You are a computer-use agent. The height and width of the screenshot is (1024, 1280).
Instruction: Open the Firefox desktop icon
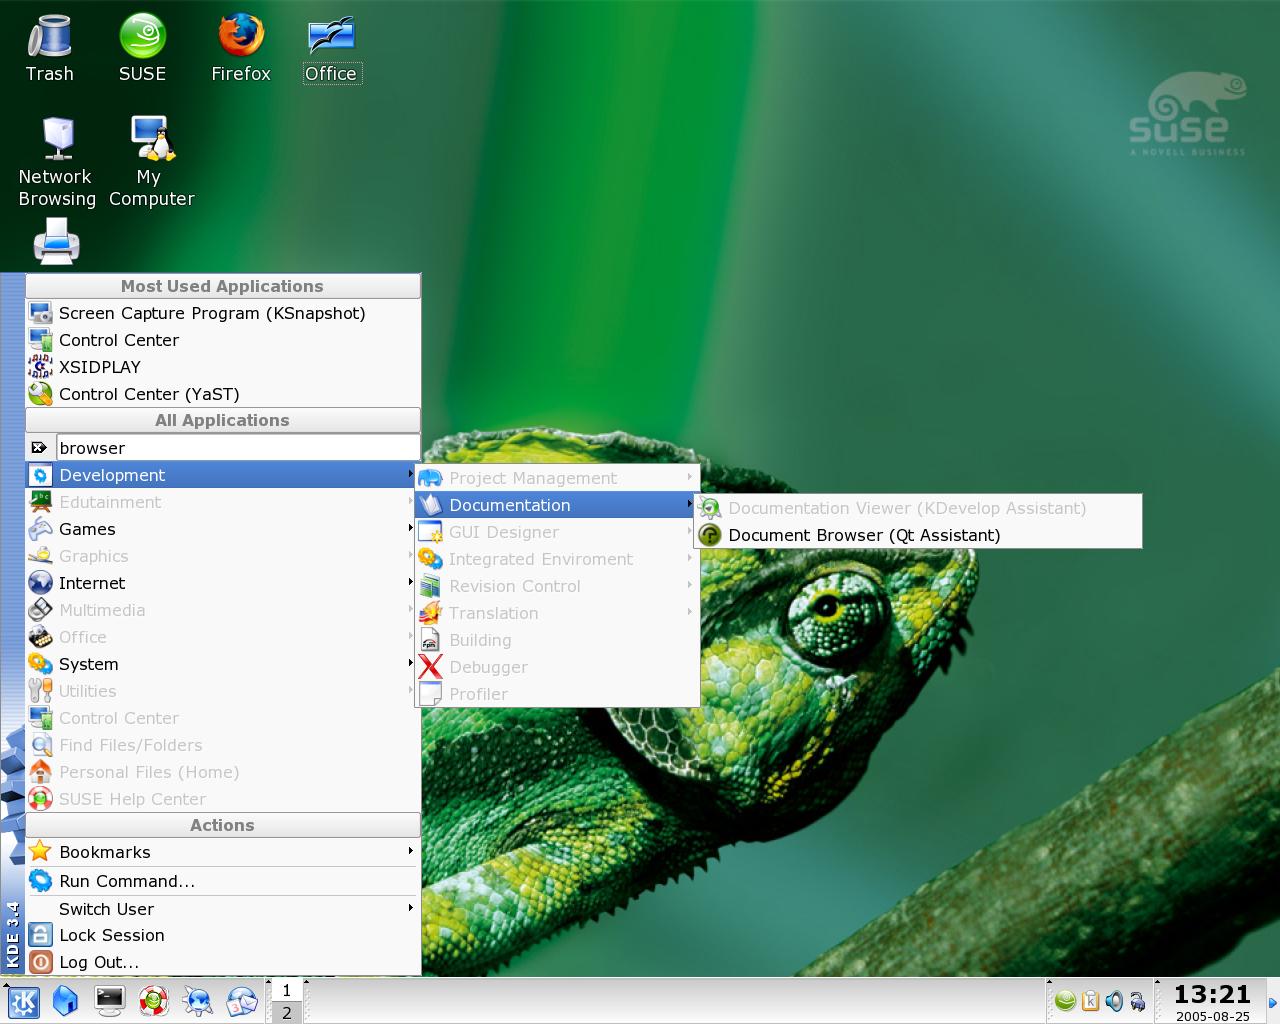(x=241, y=48)
